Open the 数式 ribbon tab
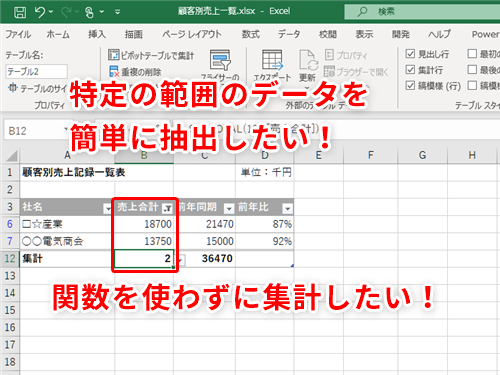The height and width of the screenshot is (375, 500). 251,34
